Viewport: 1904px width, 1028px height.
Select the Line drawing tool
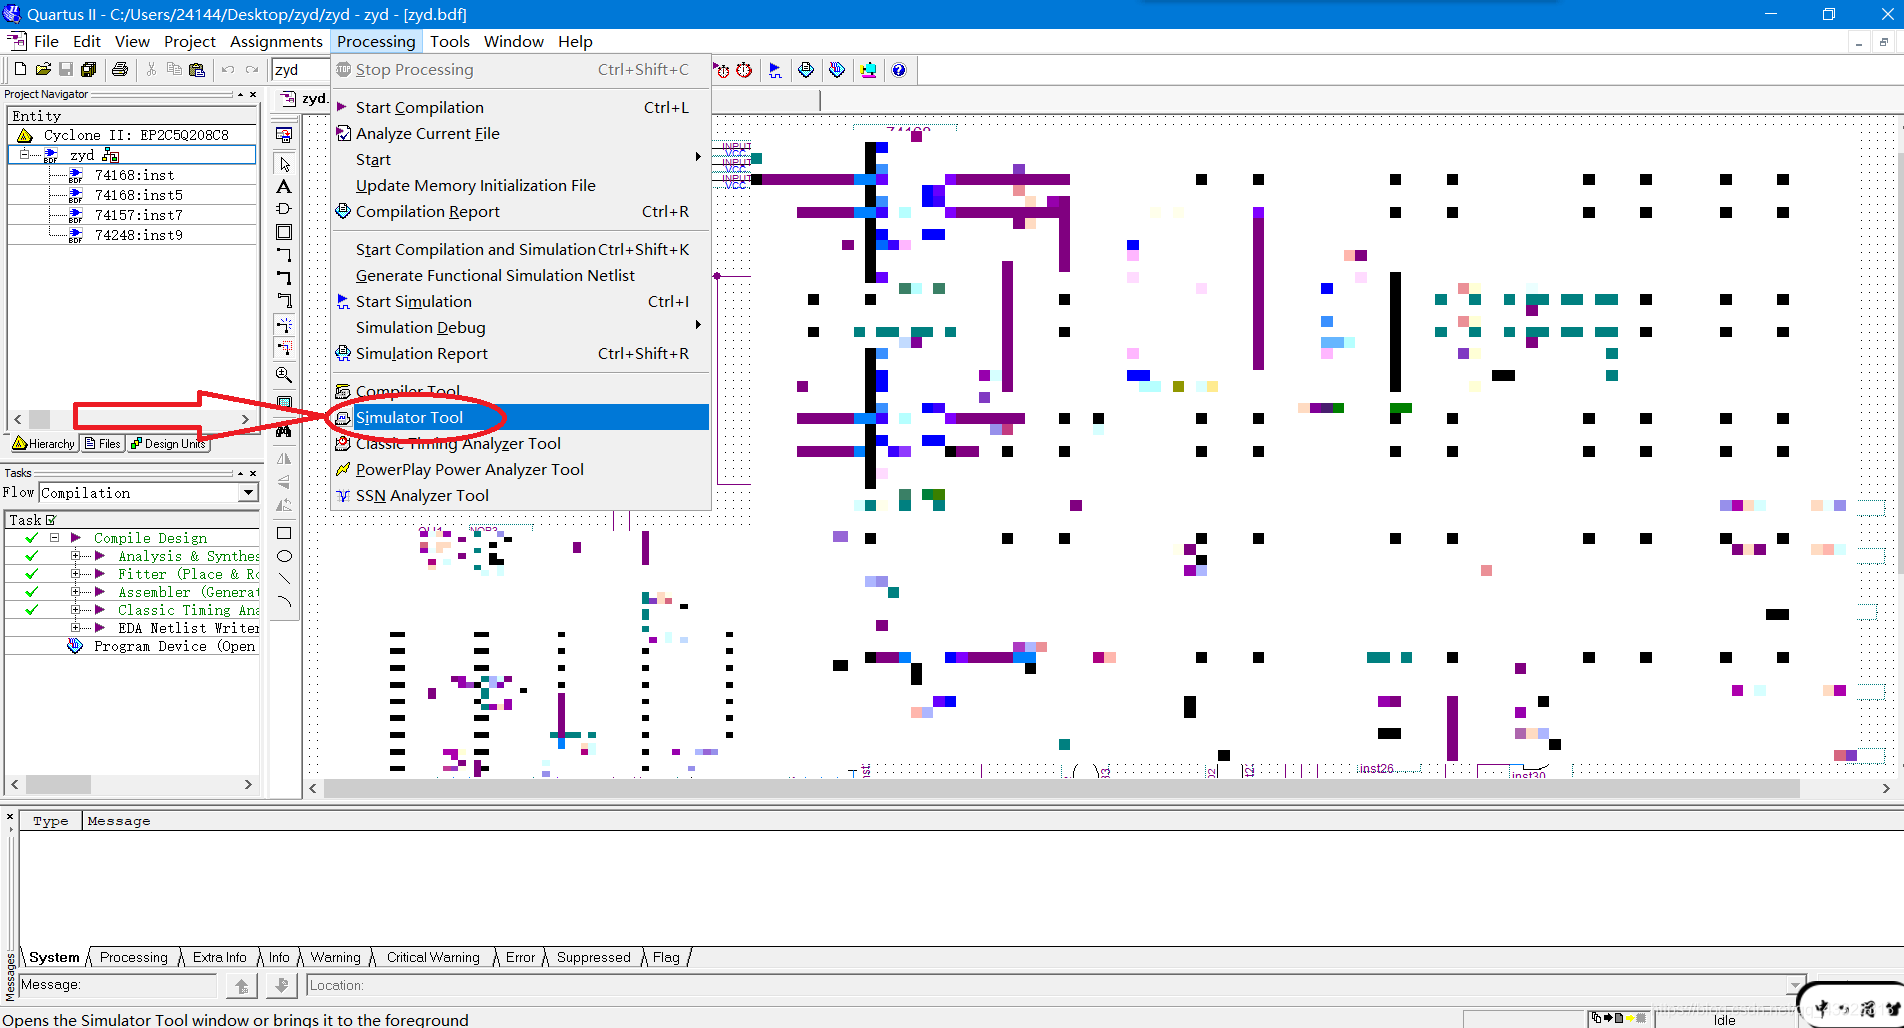click(285, 579)
